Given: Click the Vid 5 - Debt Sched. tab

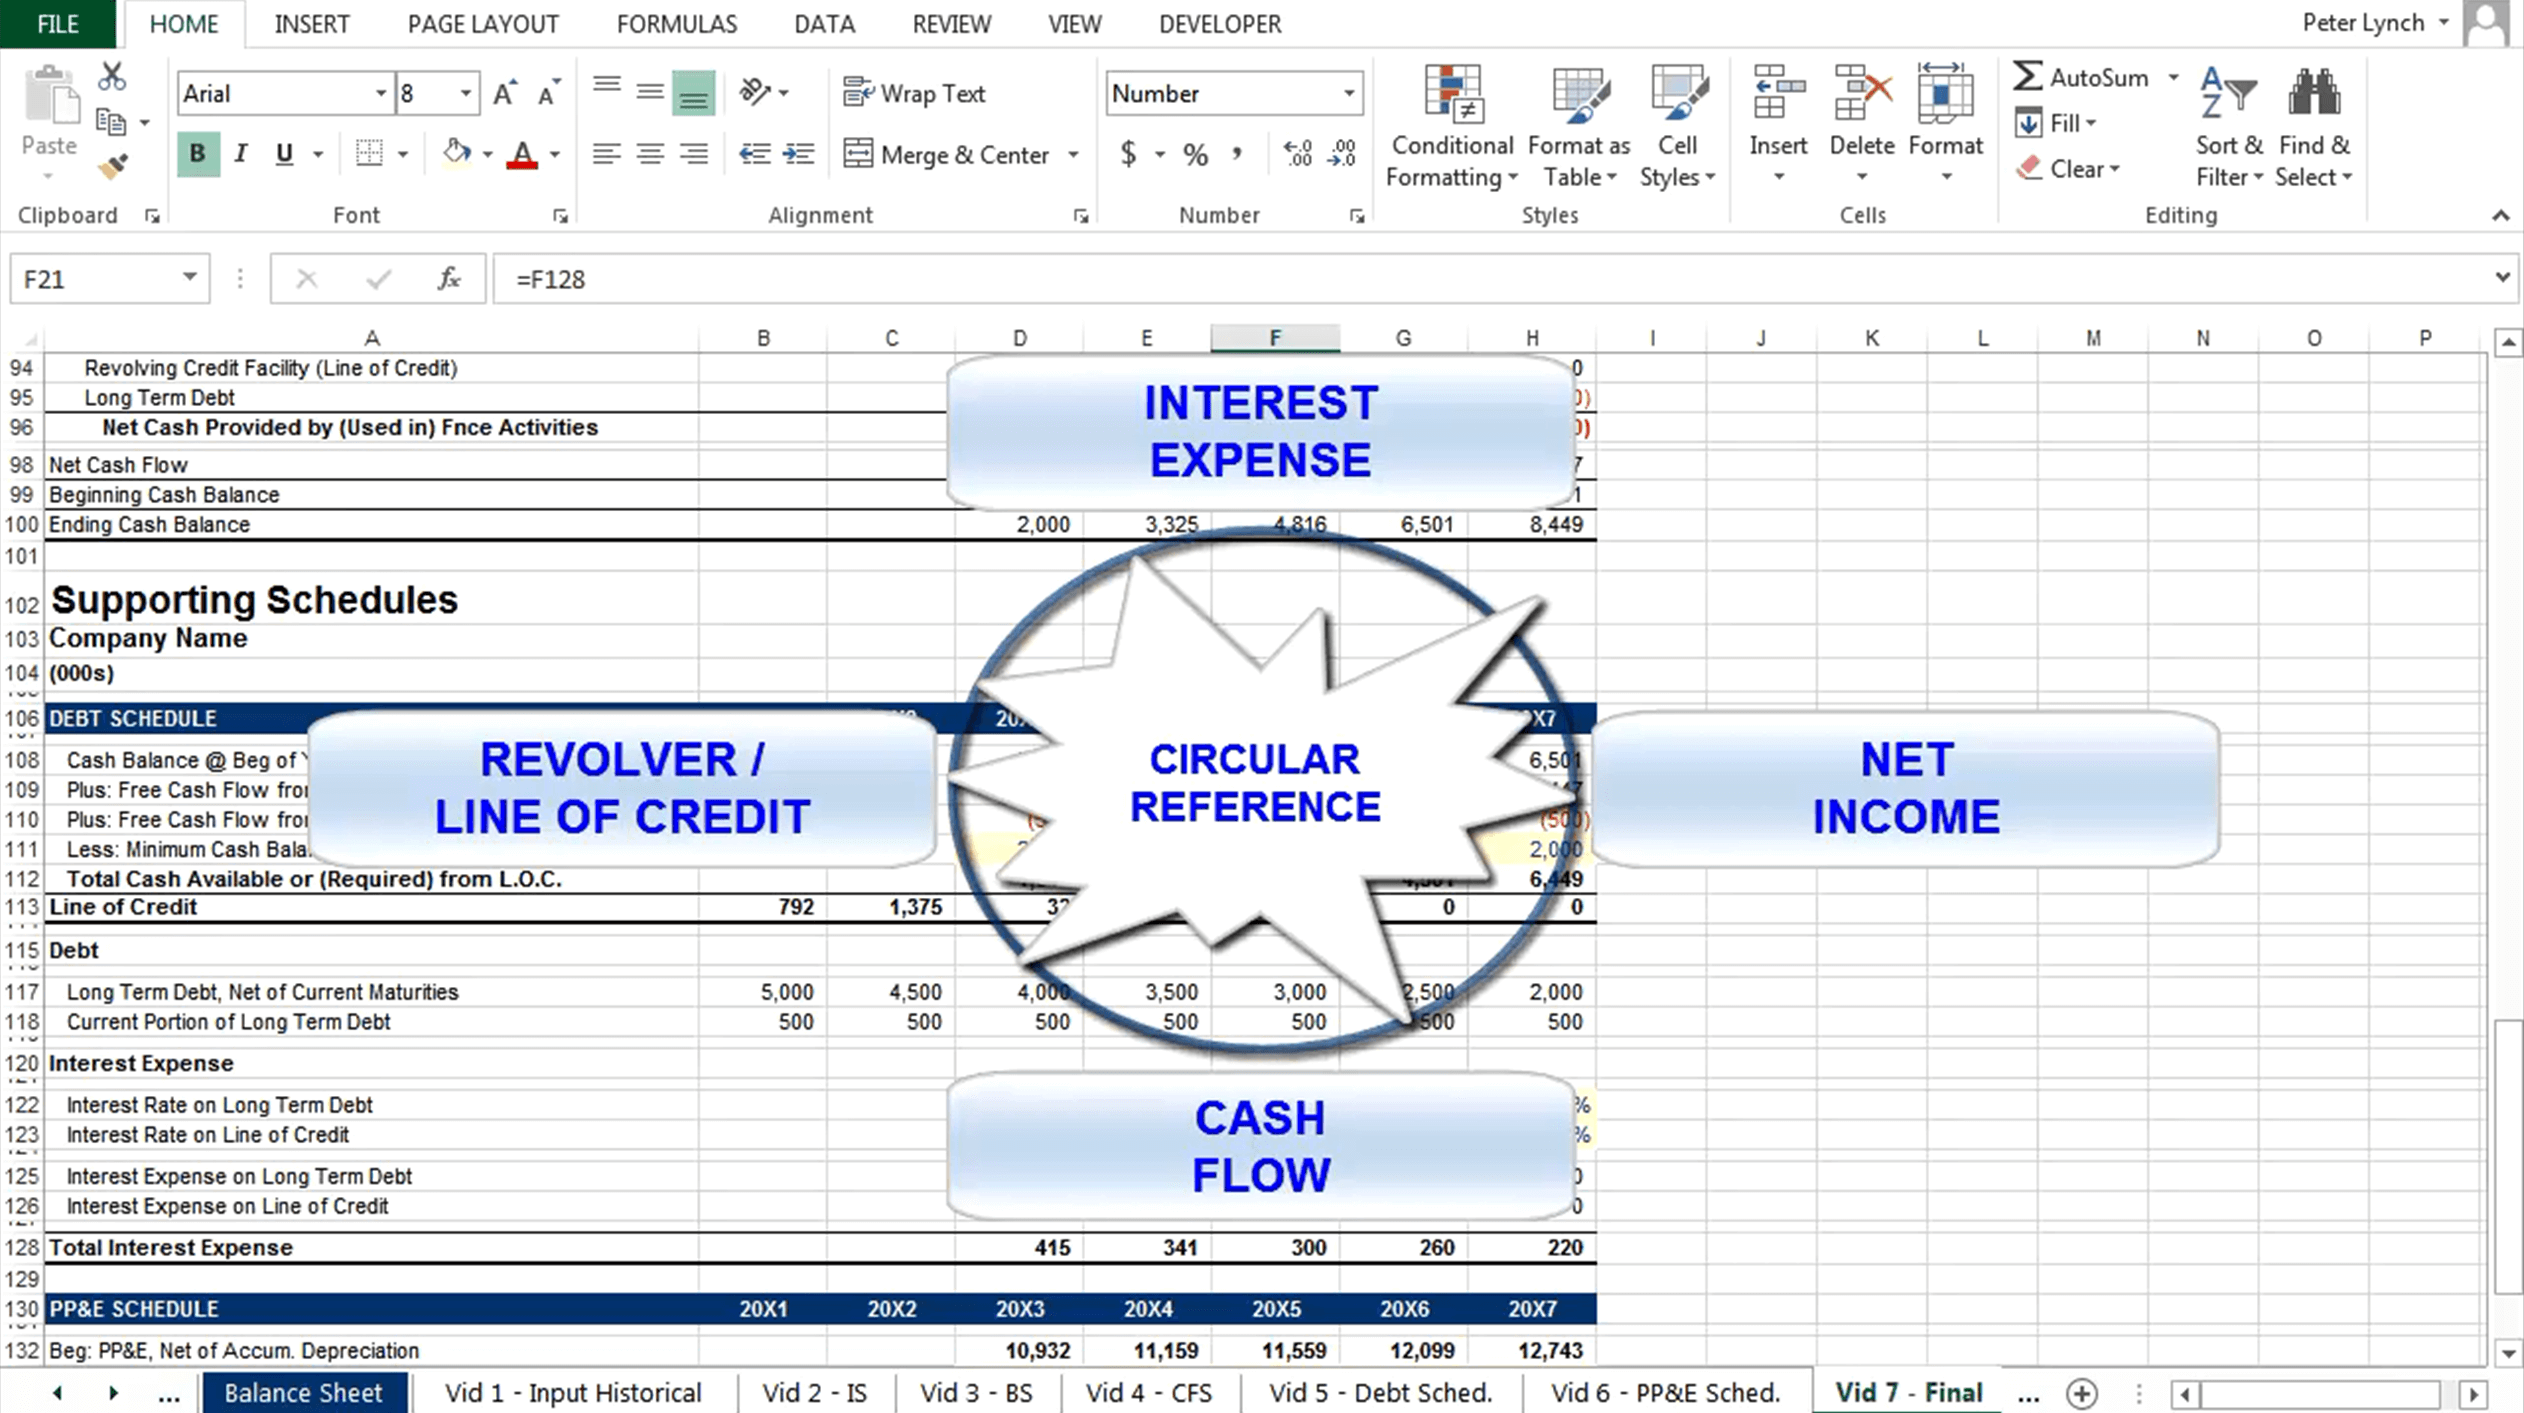Looking at the screenshot, I should tap(1380, 1392).
